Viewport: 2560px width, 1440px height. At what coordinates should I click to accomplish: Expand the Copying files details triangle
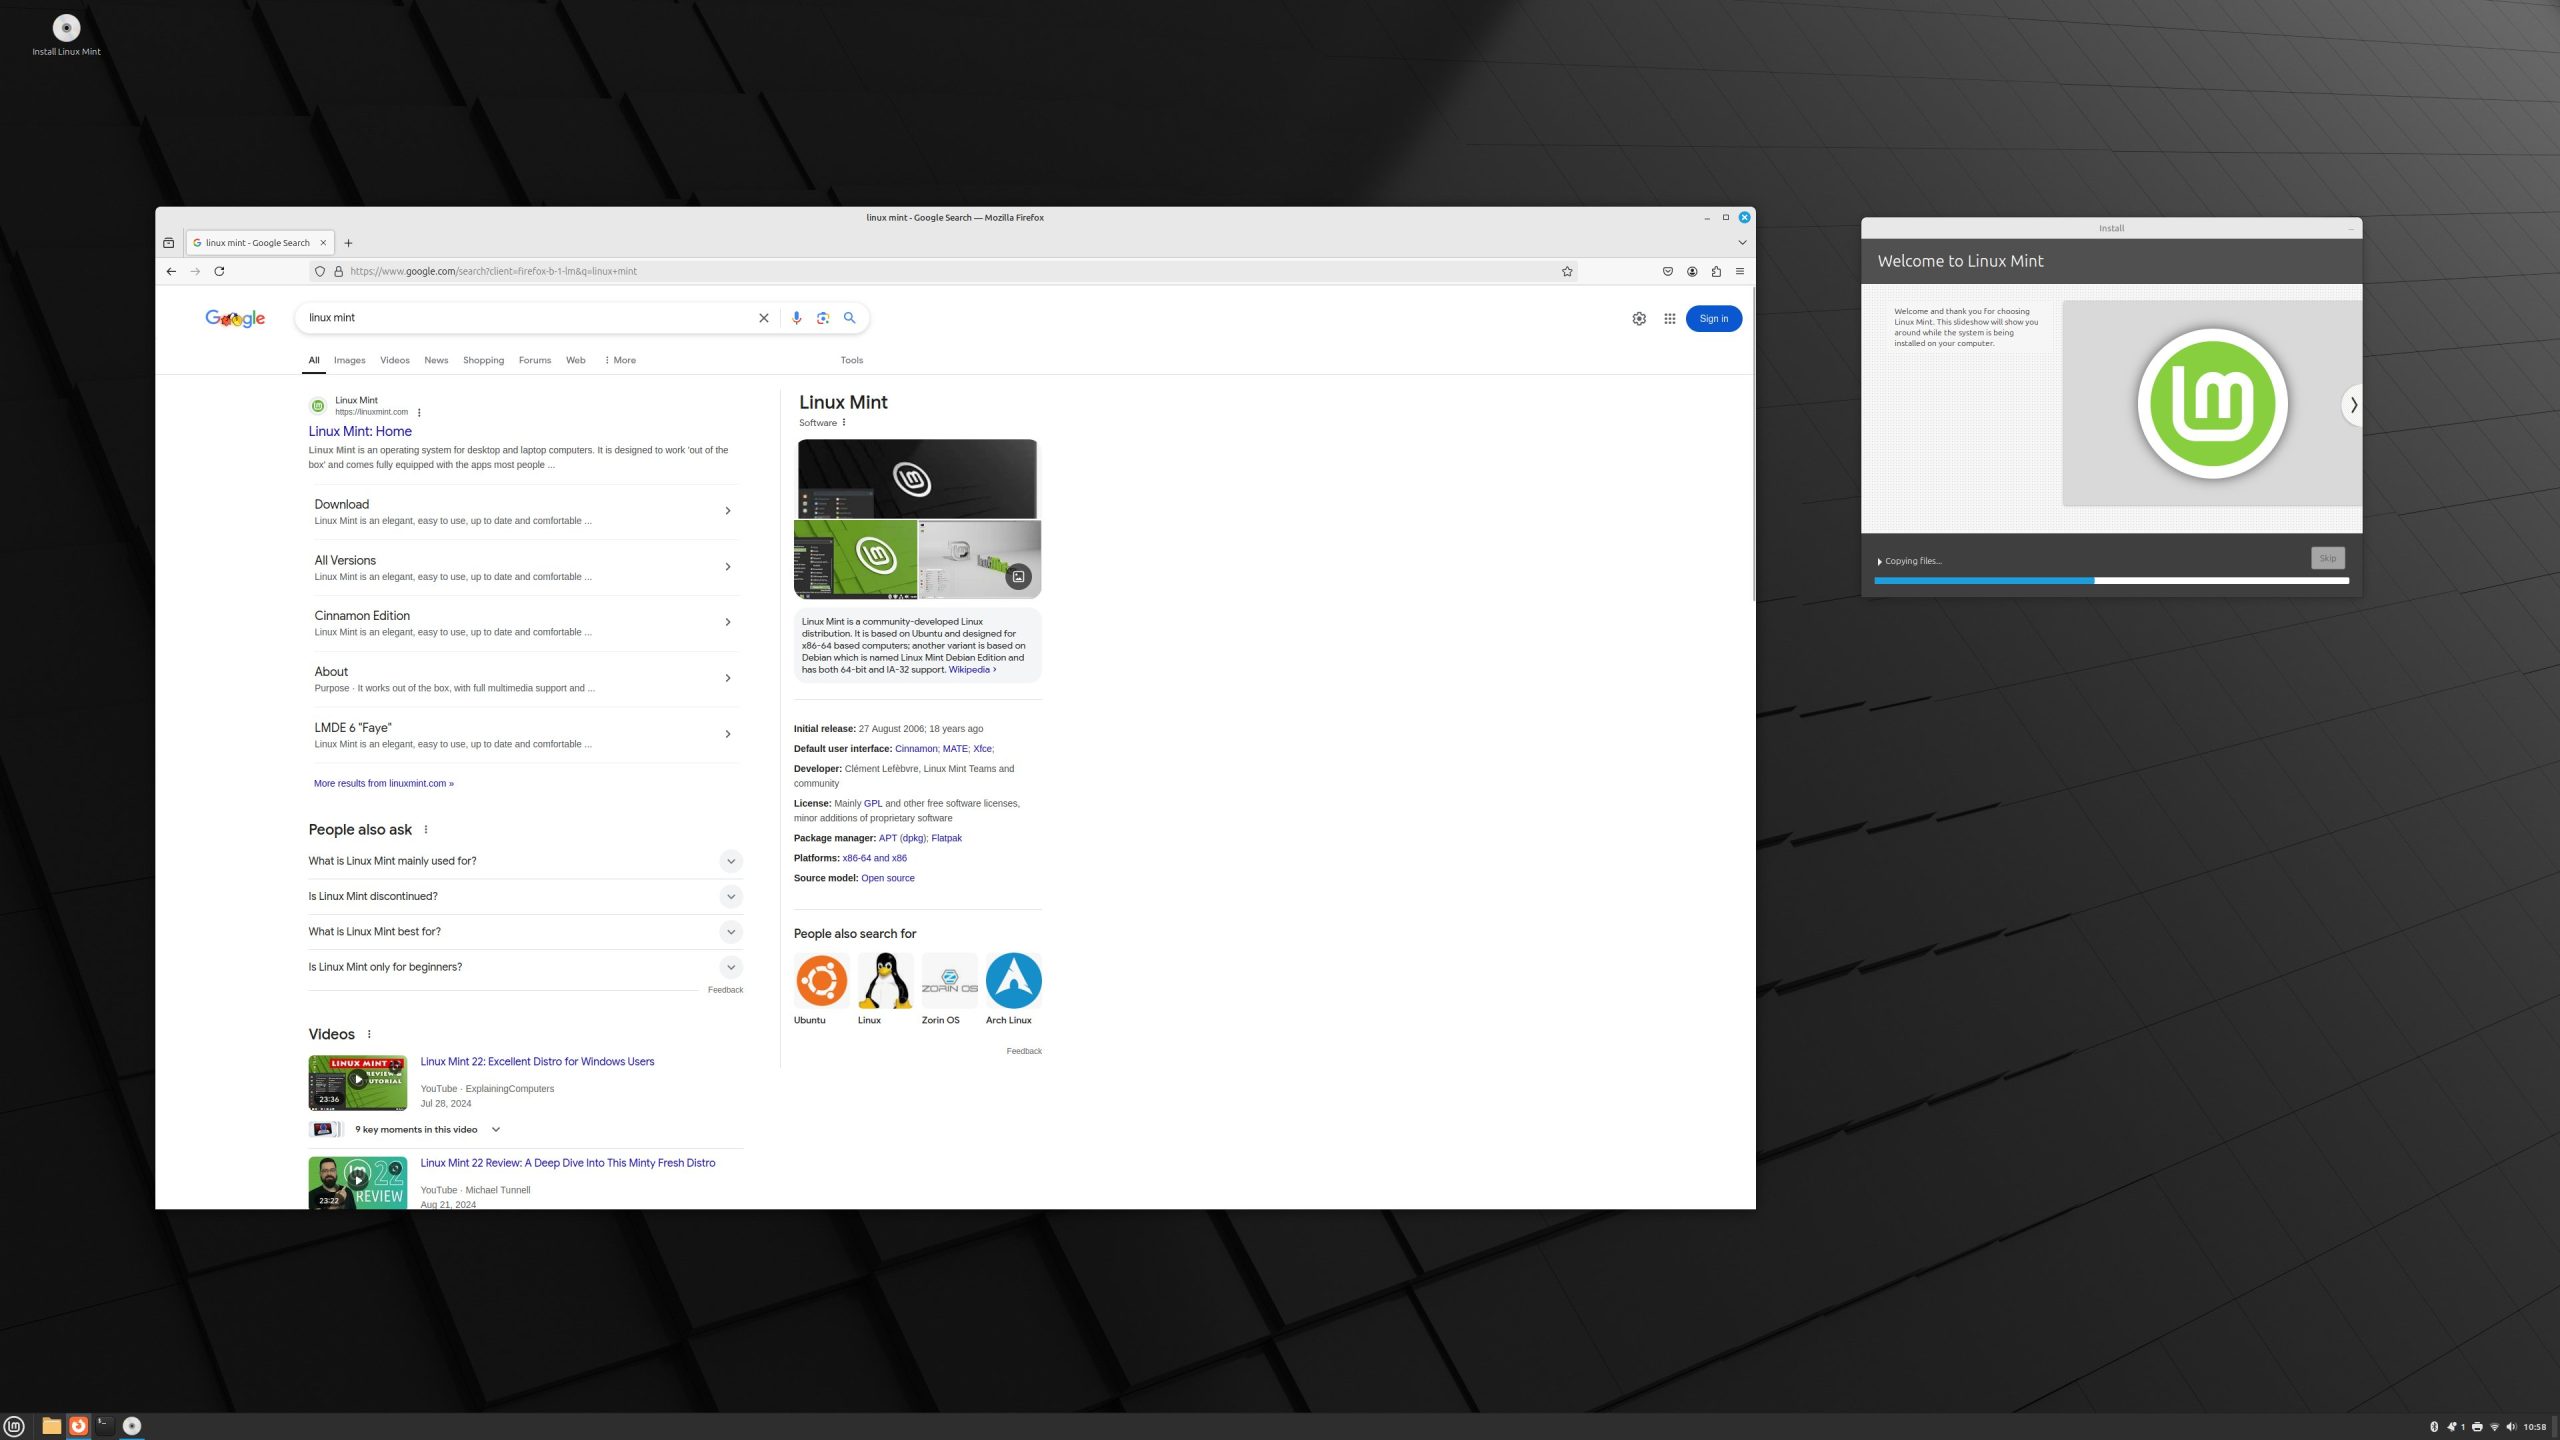coord(1879,562)
